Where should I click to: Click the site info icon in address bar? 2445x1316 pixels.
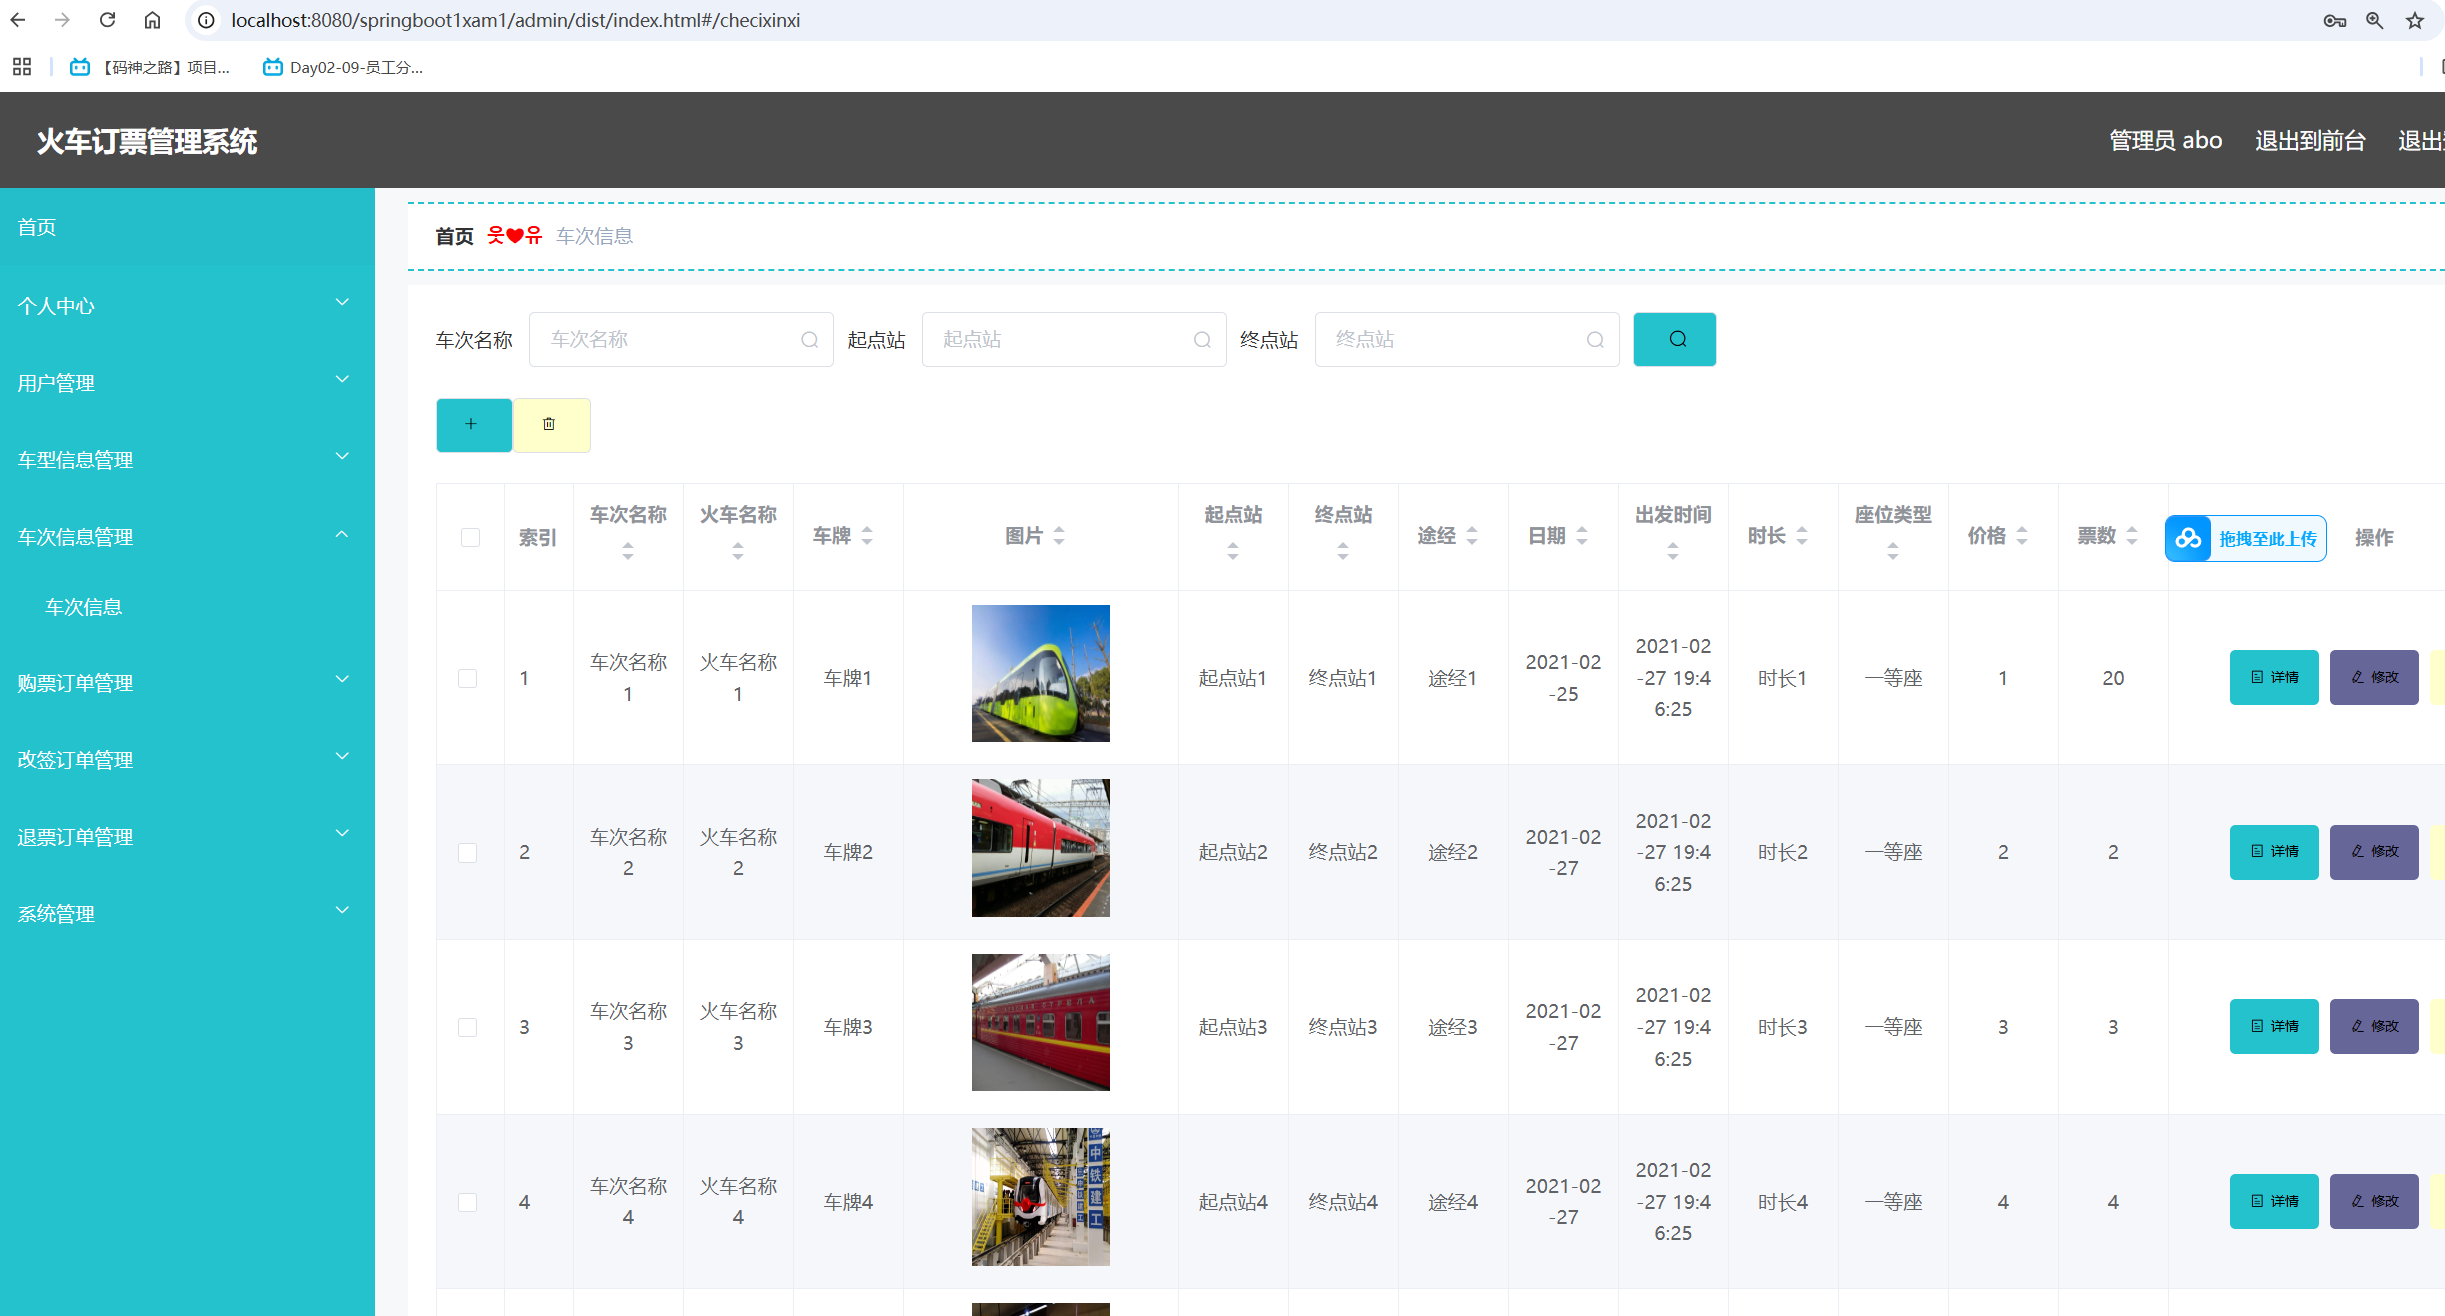click(x=206, y=20)
